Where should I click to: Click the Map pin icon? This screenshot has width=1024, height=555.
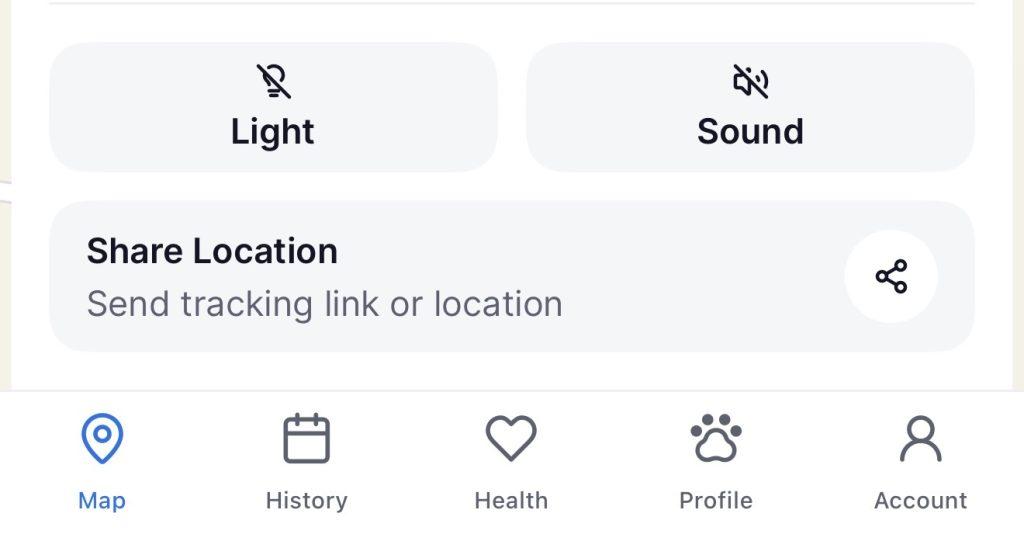[102, 440]
